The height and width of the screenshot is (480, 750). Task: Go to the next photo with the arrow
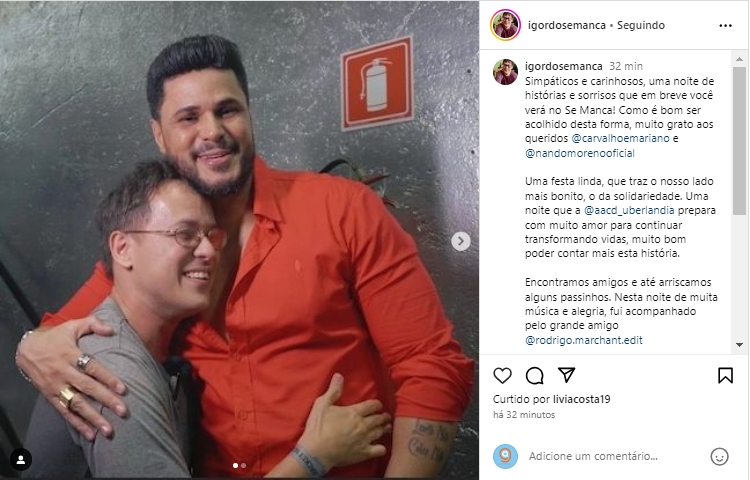click(x=461, y=241)
